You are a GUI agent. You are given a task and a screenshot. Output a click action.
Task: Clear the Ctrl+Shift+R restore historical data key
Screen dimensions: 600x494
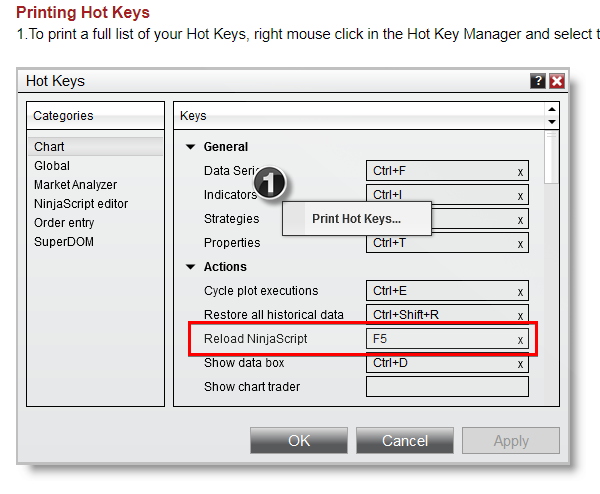(520, 315)
